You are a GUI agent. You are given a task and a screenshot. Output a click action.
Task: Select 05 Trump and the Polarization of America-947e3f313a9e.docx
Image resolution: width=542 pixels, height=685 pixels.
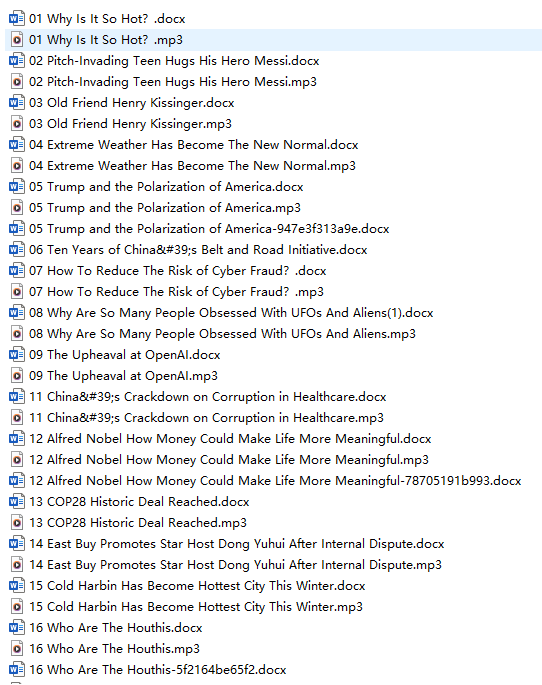tap(209, 228)
